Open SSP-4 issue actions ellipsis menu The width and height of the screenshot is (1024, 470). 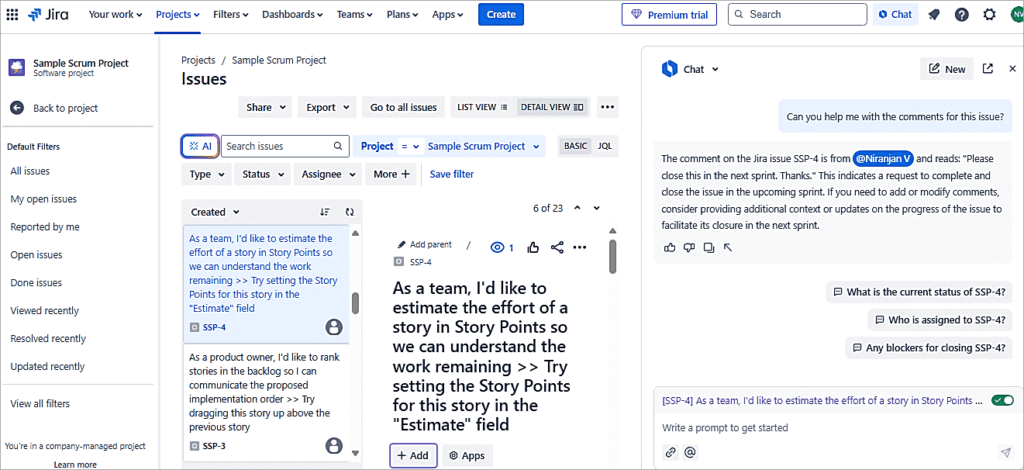[x=579, y=247]
